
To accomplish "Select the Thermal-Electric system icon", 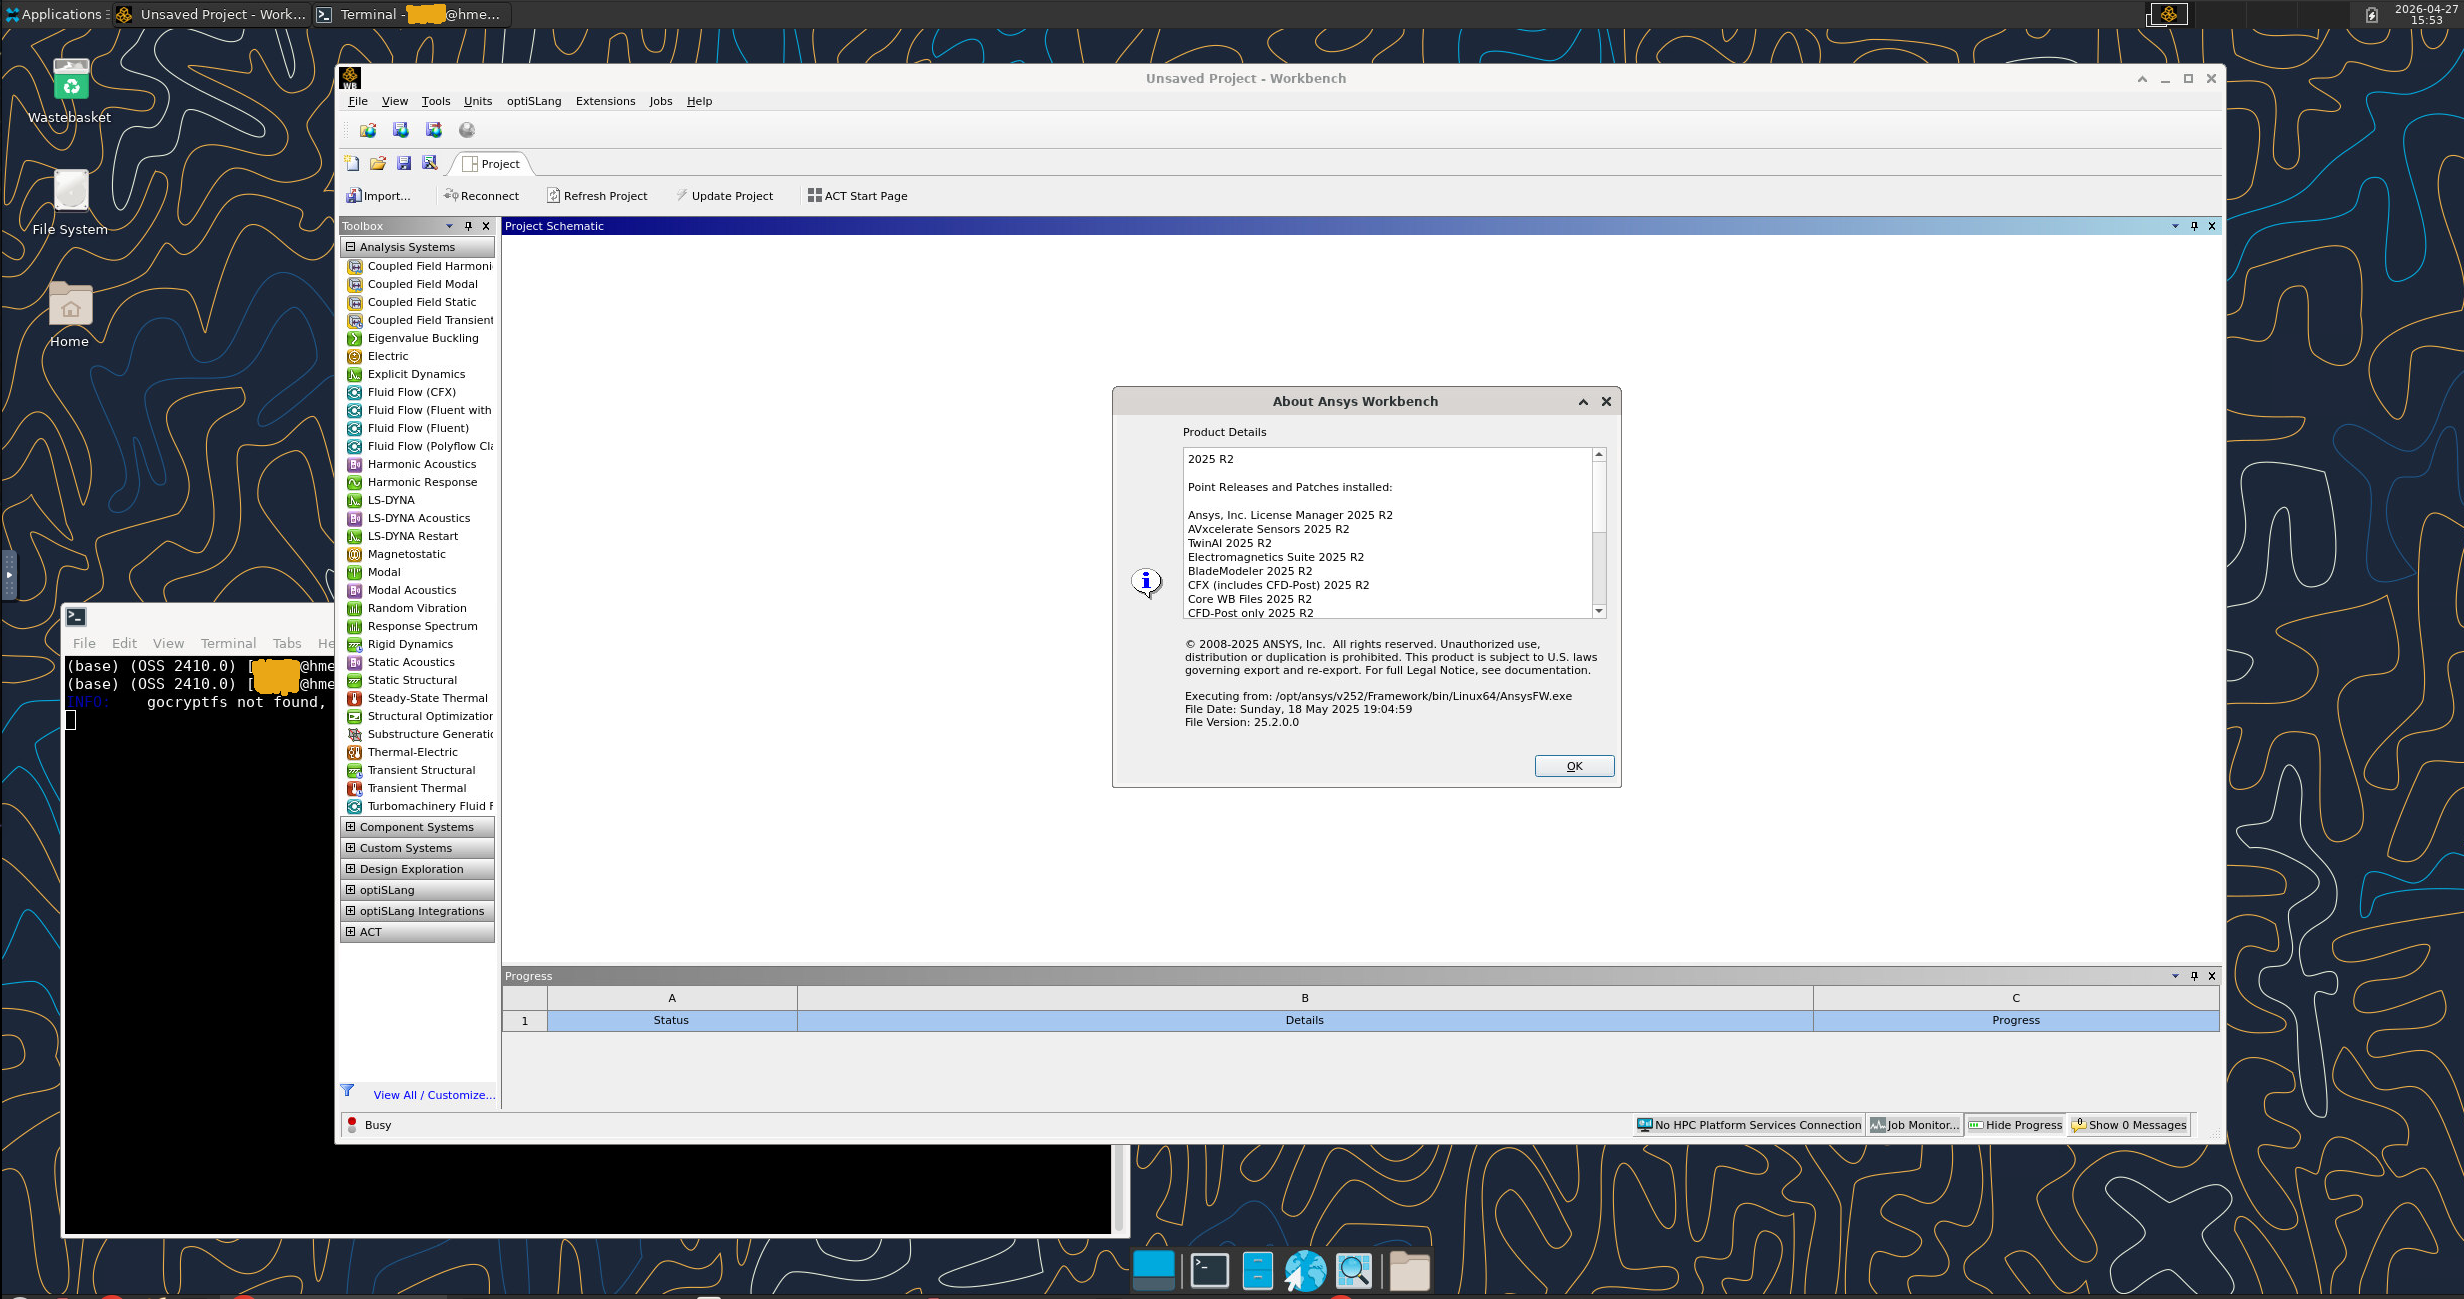I will [354, 752].
